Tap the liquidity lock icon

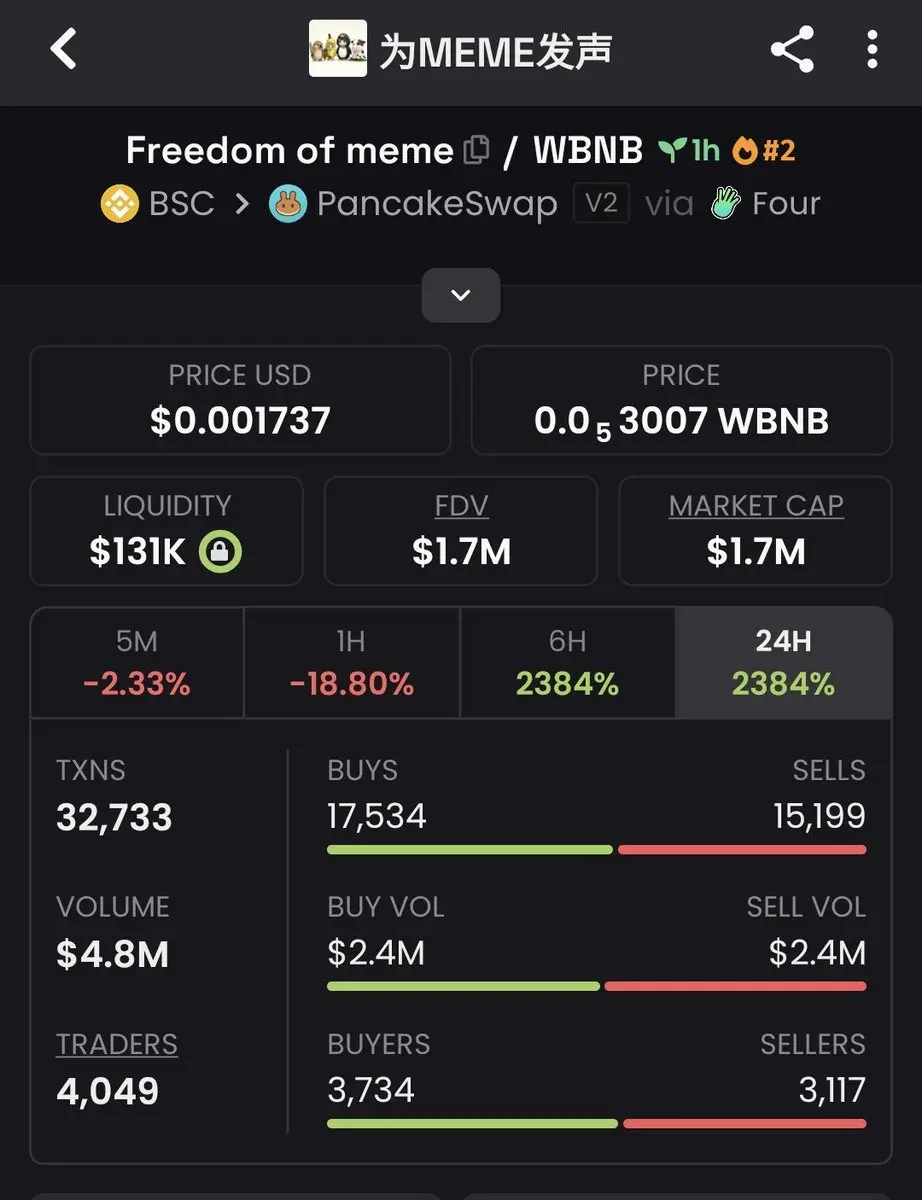tap(220, 552)
